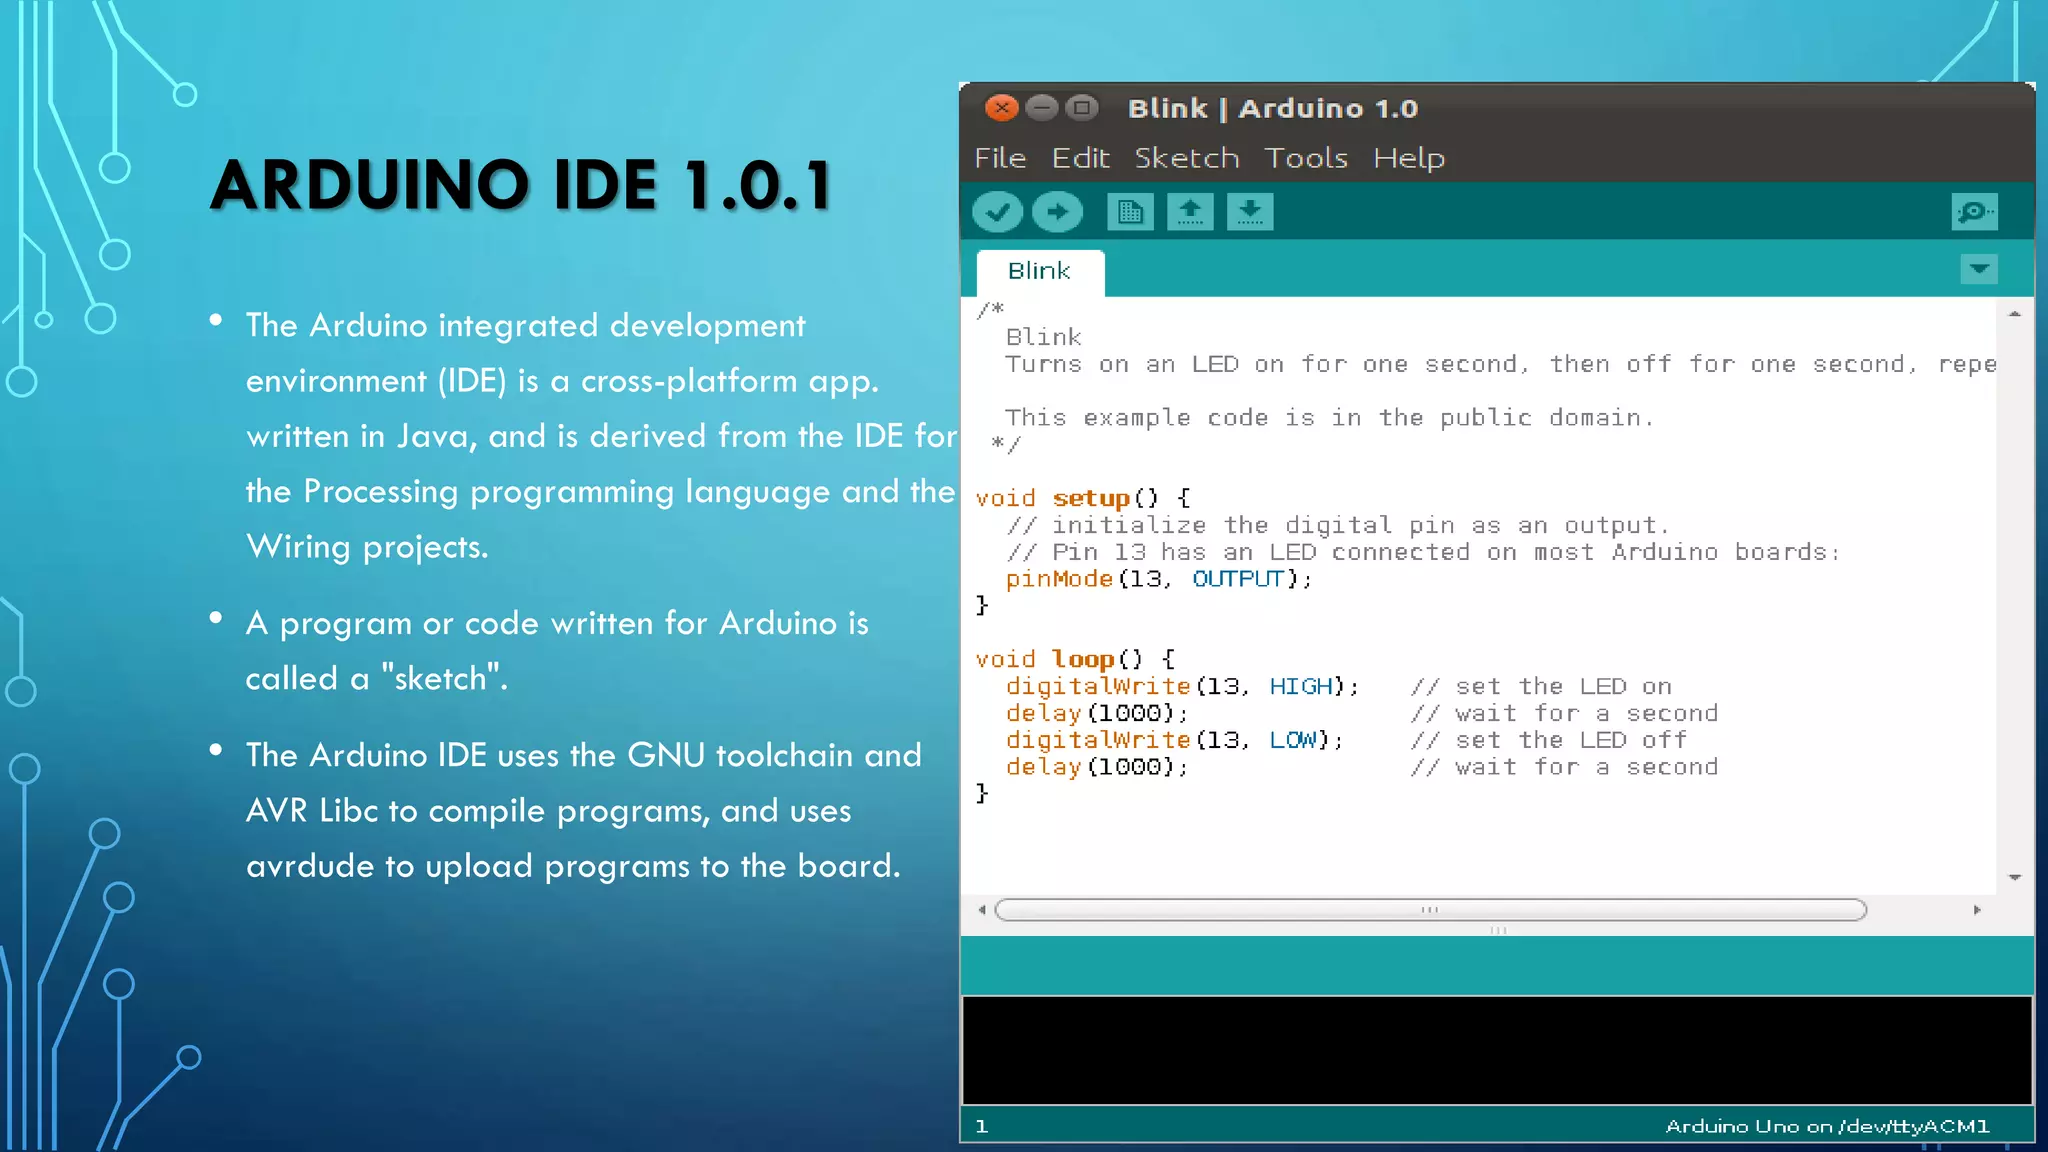Click the vertical scroll down arrow
This screenshot has height=1152, width=2048.
[2015, 878]
